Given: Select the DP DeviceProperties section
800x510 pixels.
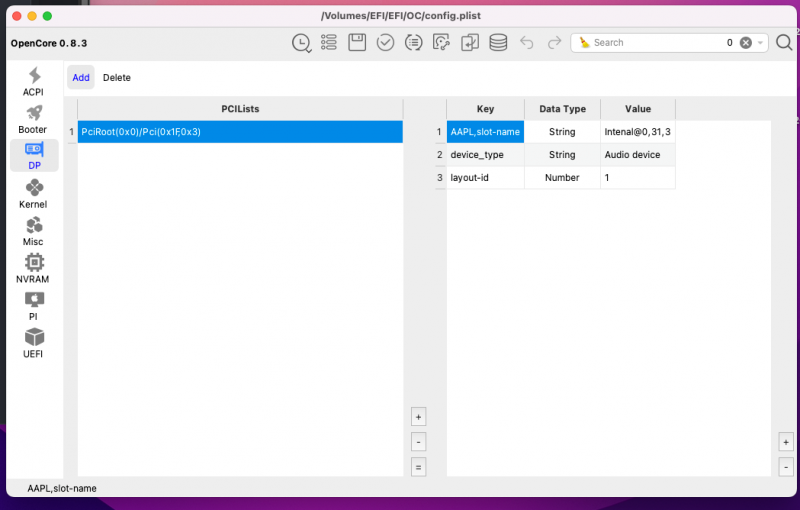Looking at the screenshot, I should (34, 156).
